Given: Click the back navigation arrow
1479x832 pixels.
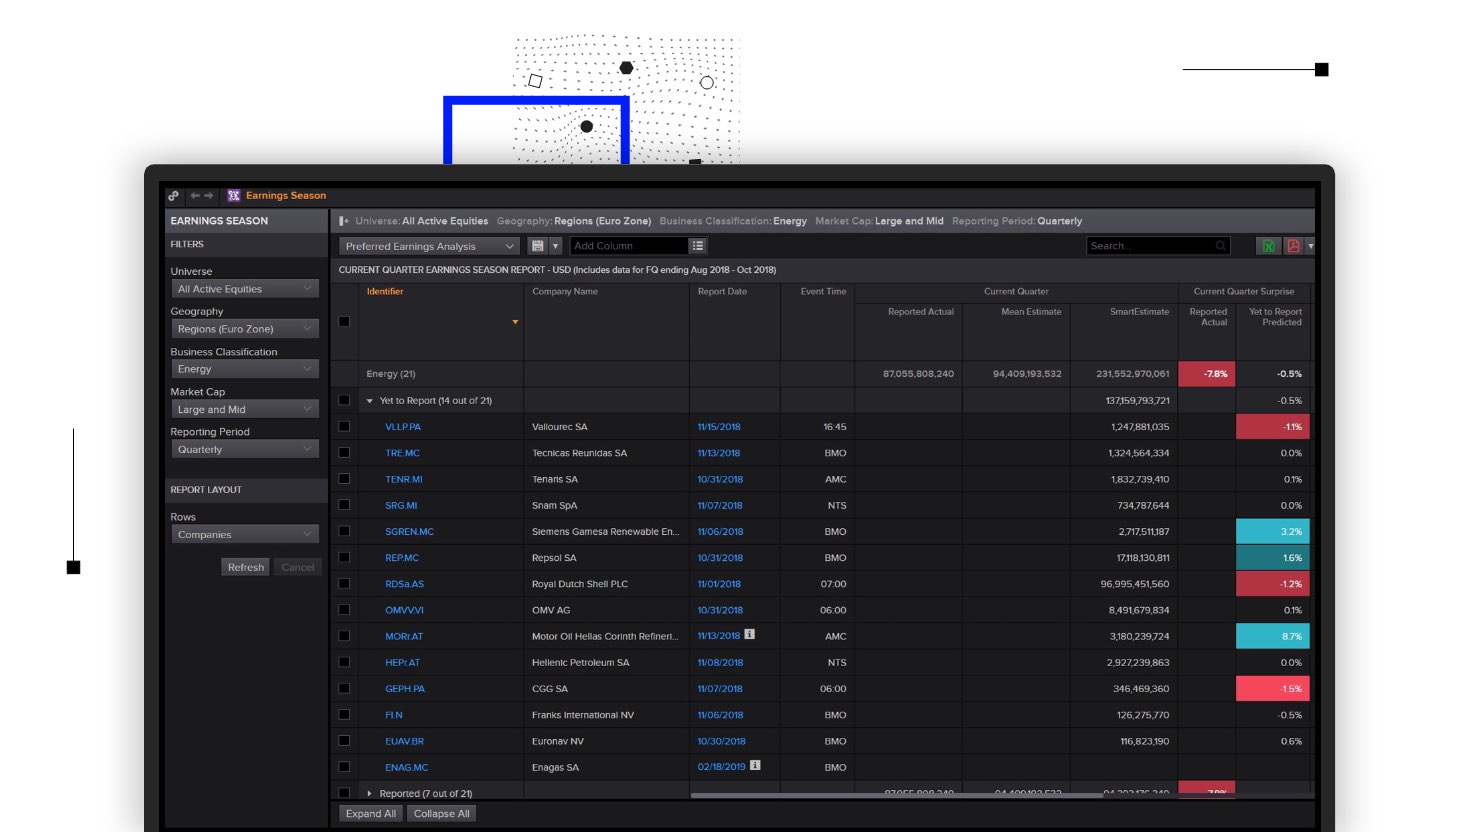Looking at the screenshot, I should pos(195,196).
